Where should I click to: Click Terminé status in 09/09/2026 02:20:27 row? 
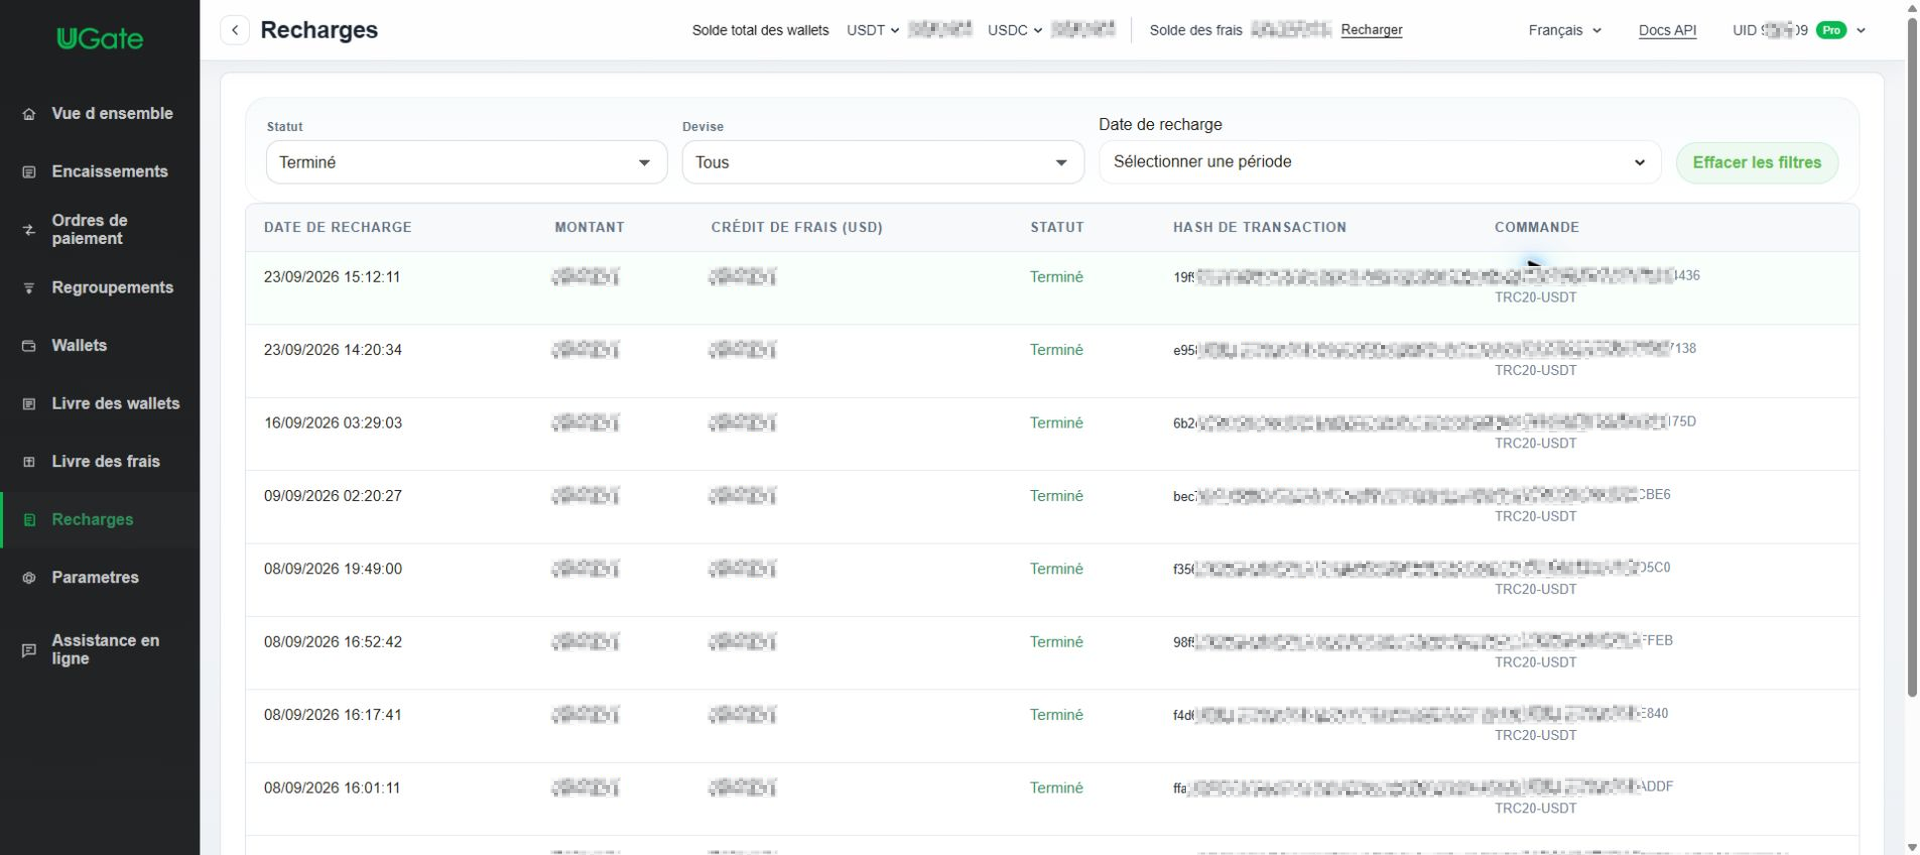tap(1056, 496)
